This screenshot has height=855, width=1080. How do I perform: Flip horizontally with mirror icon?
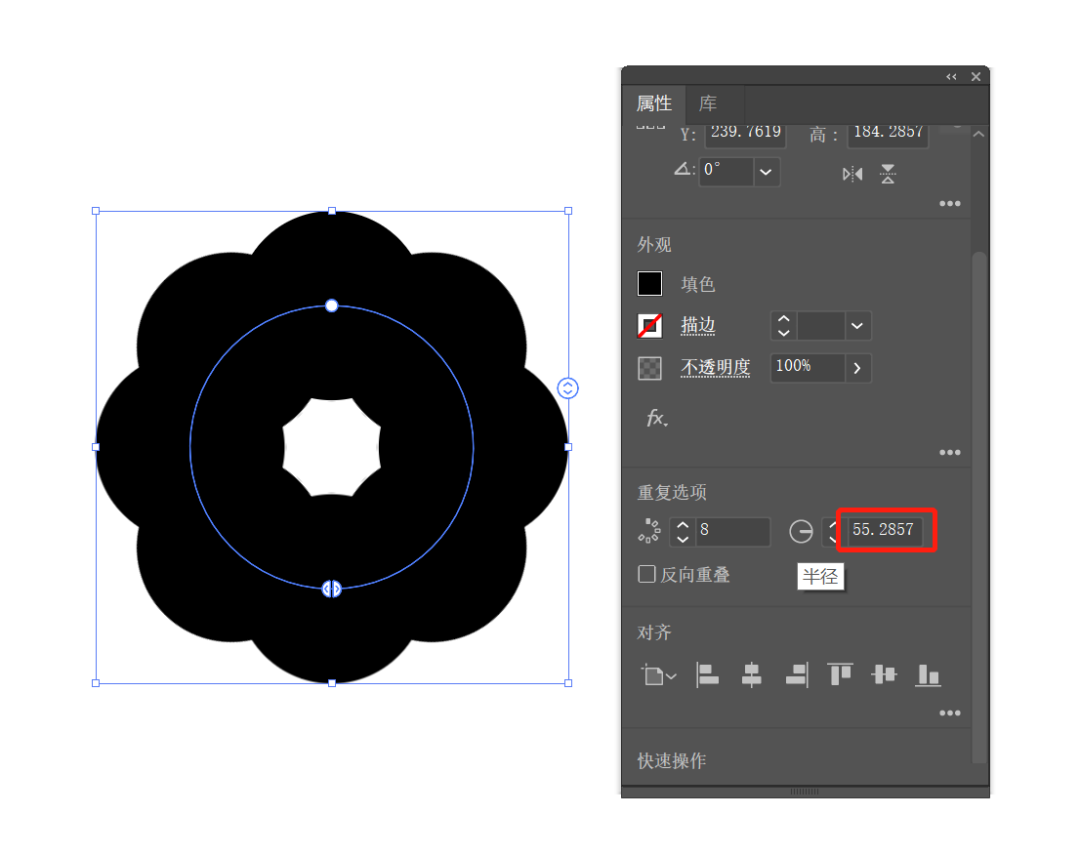pos(853,174)
